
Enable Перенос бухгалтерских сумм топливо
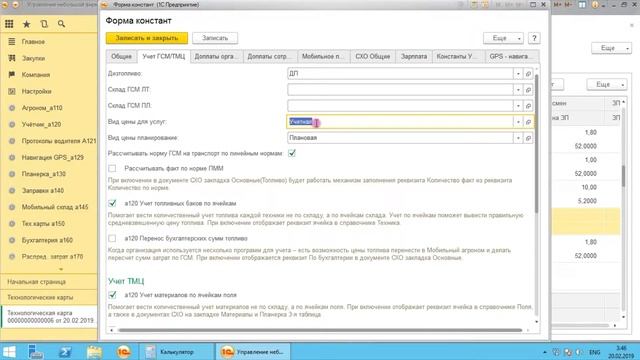click(112, 238)
